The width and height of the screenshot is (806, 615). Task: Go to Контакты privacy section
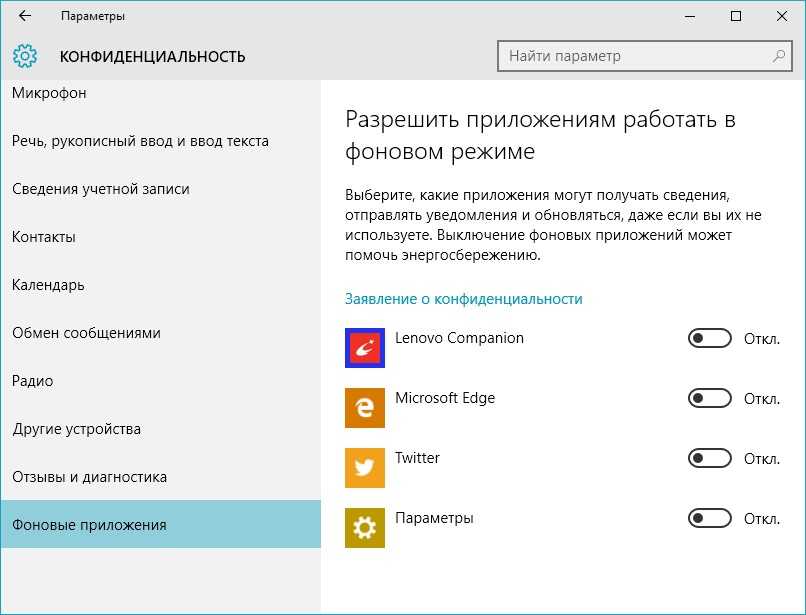(x=160, y=237)
